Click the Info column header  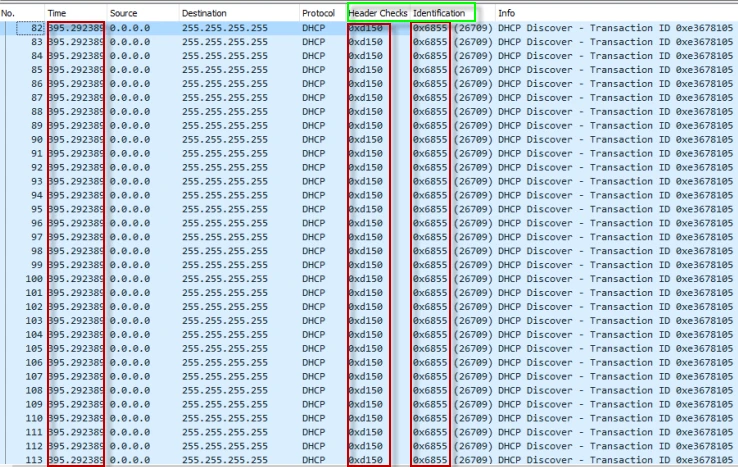click(507, 13)
